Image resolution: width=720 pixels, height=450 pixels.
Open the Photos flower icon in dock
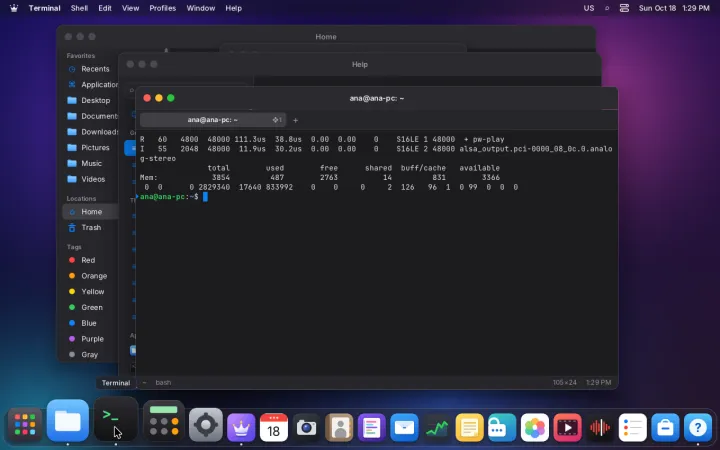tap(535, 428)
